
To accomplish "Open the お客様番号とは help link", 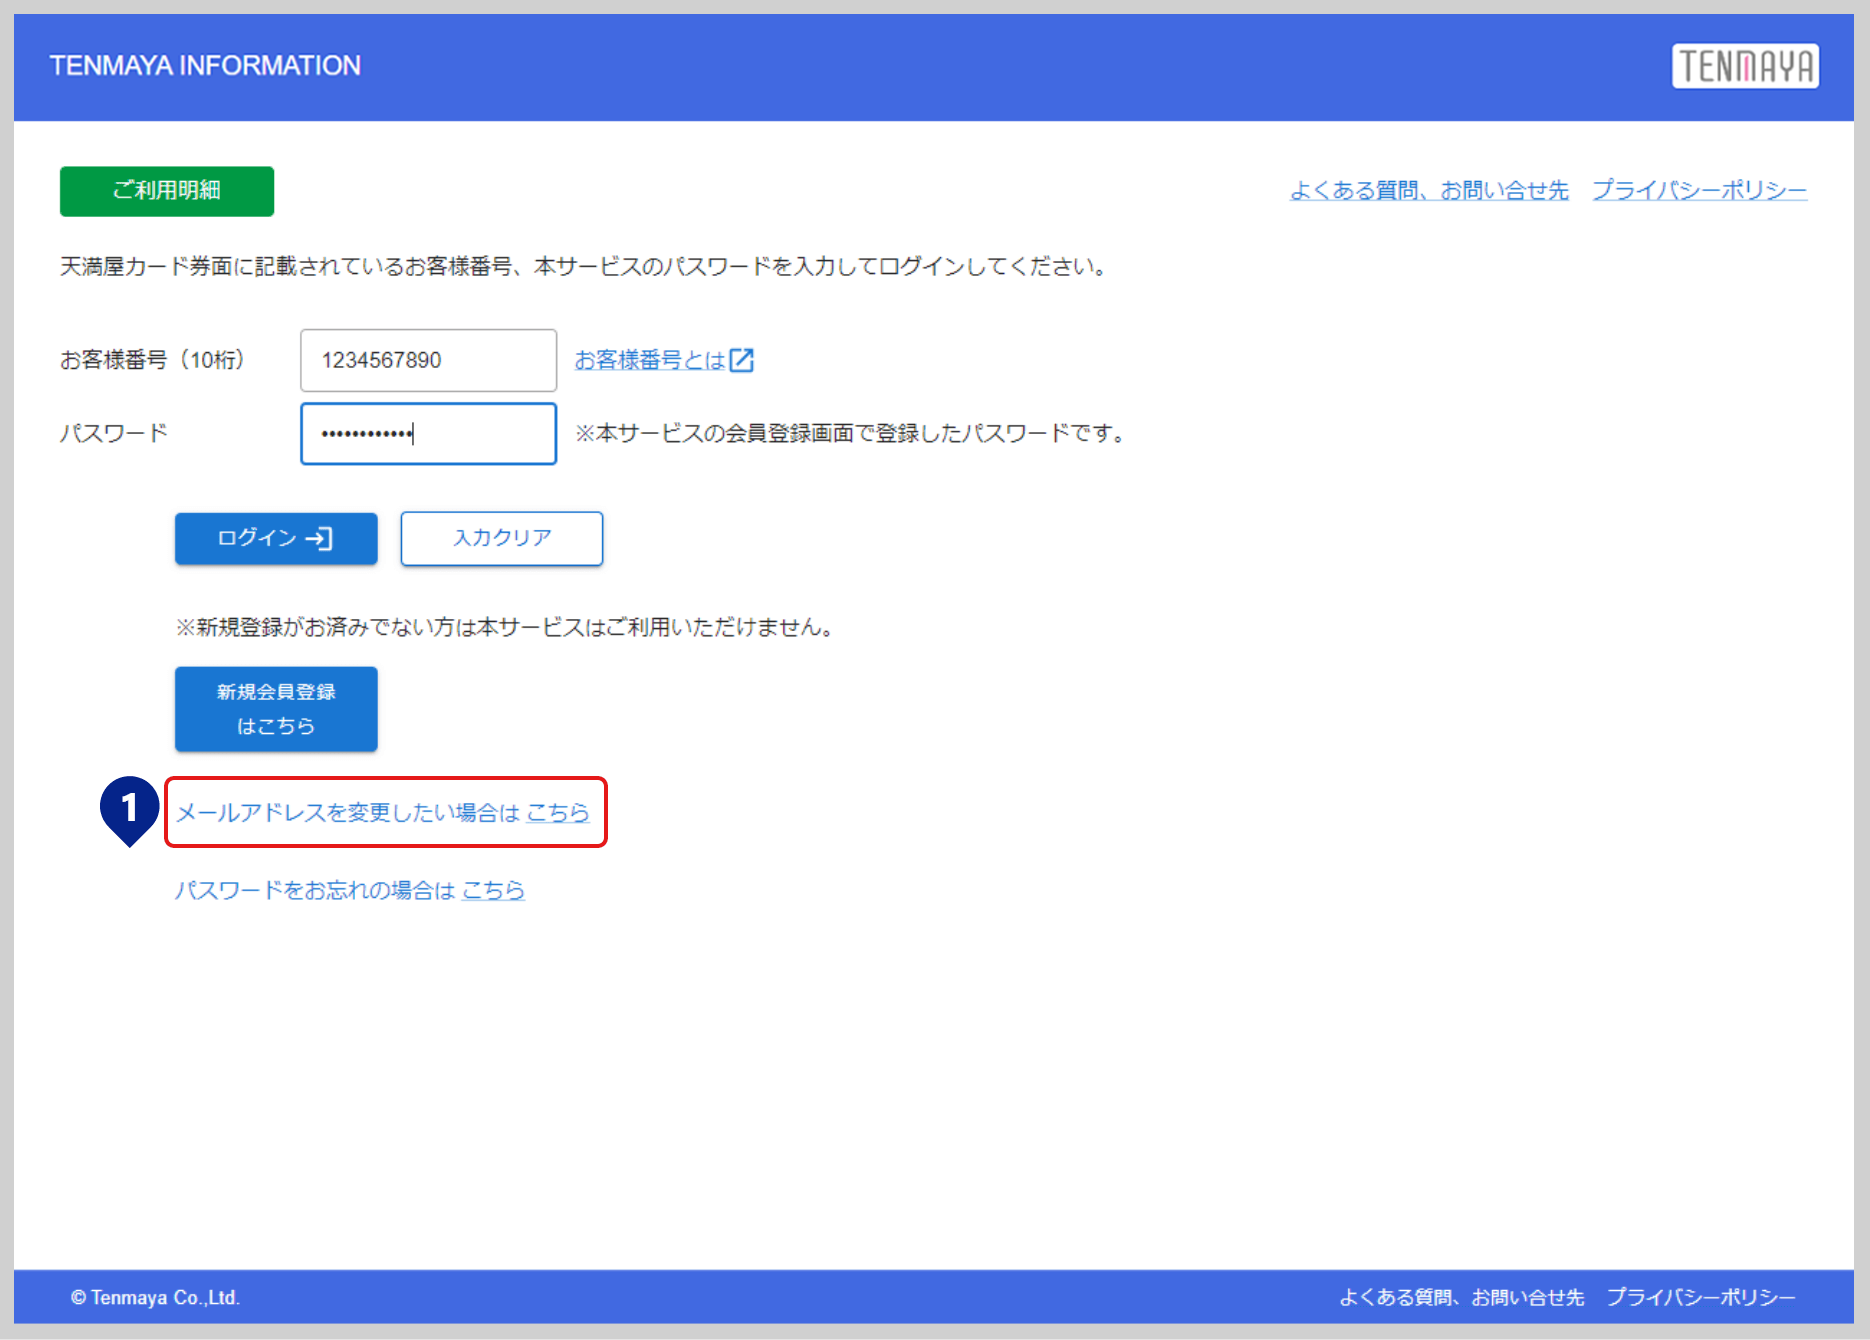I will coord(650,360).
